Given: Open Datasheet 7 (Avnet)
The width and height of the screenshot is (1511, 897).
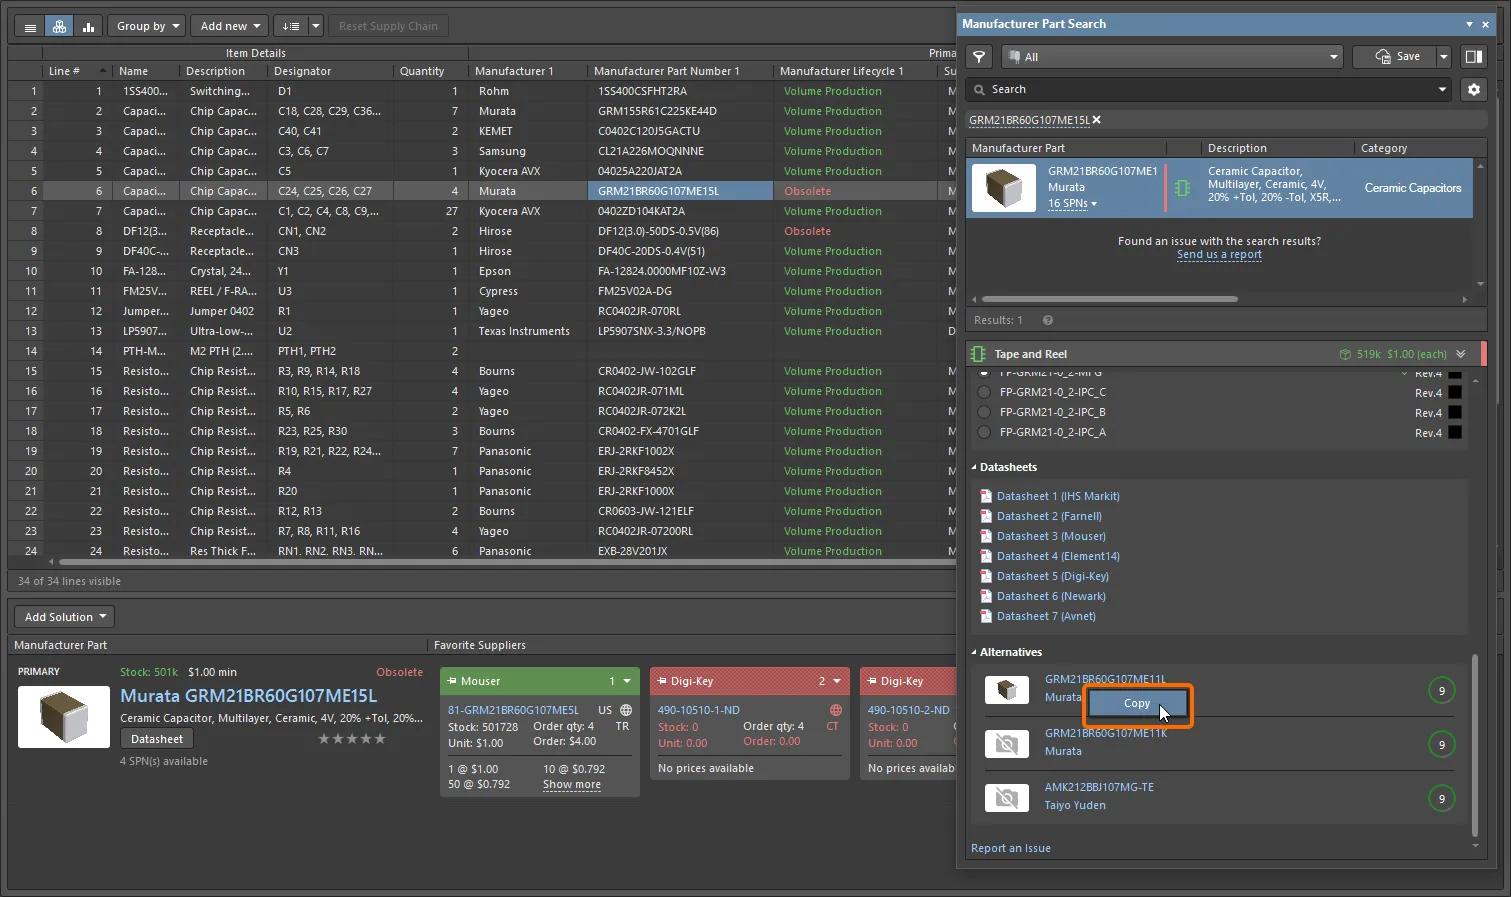Looking at the screenshot, I should coord(1046,616).
